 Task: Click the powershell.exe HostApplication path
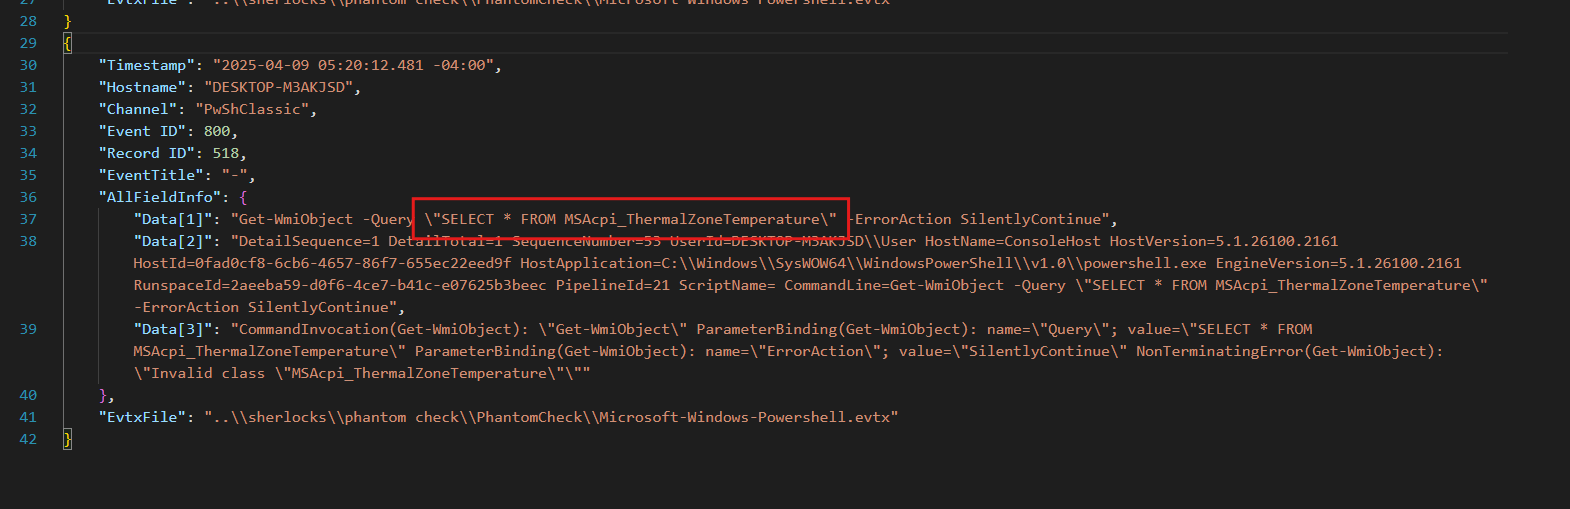863,263
